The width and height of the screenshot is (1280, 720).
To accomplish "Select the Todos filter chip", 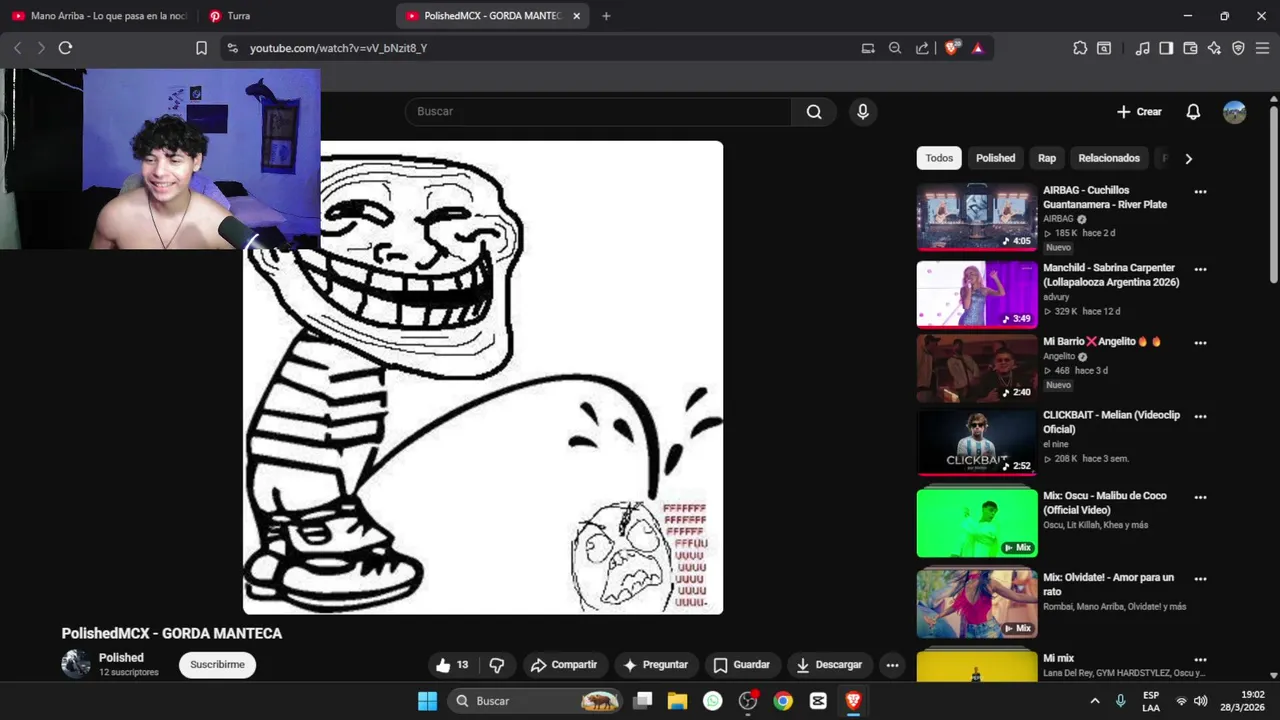I will point(939,158).
